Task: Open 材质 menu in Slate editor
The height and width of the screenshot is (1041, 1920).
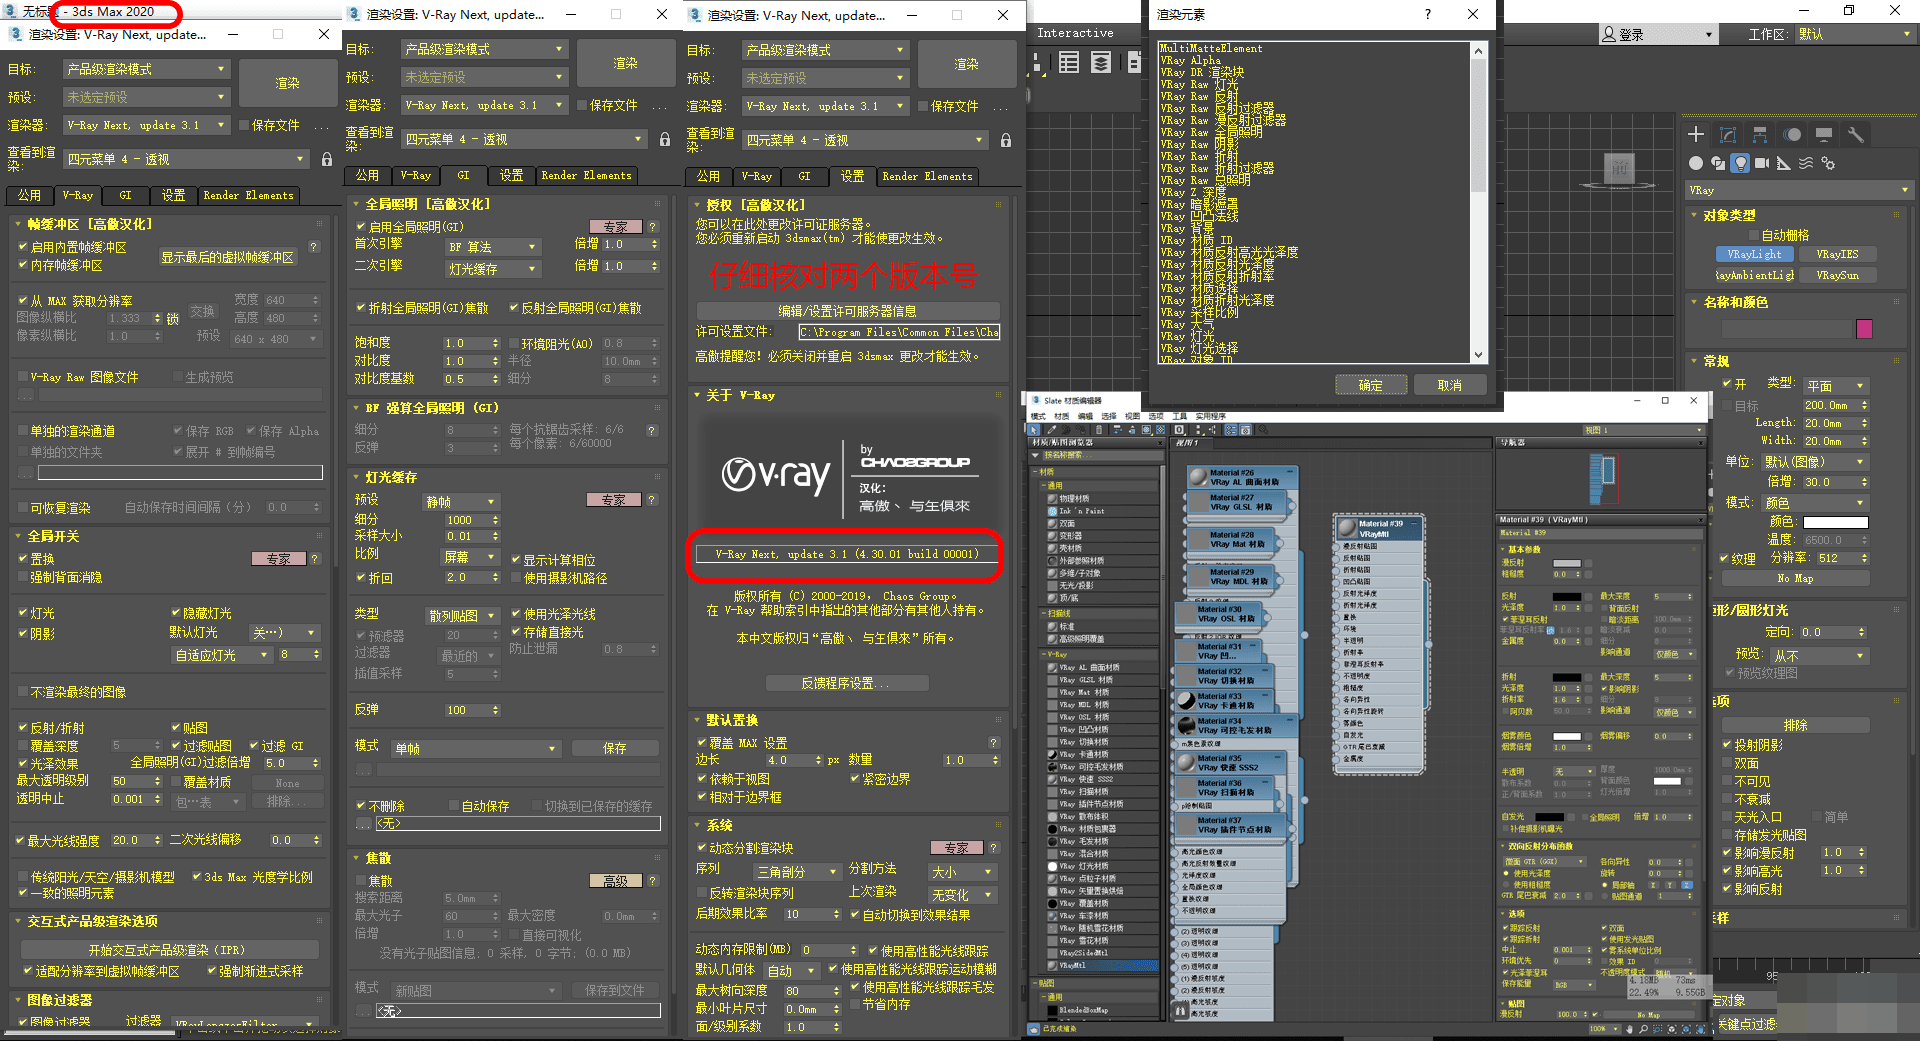Action: click(1061, 416)
